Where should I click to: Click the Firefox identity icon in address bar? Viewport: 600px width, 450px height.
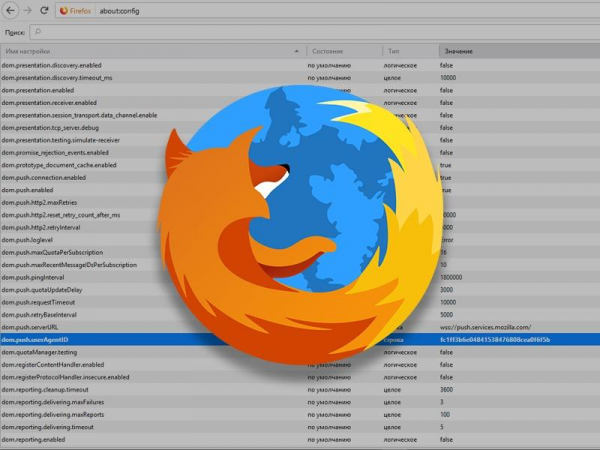pyautogui.click(x=64, y=11)
